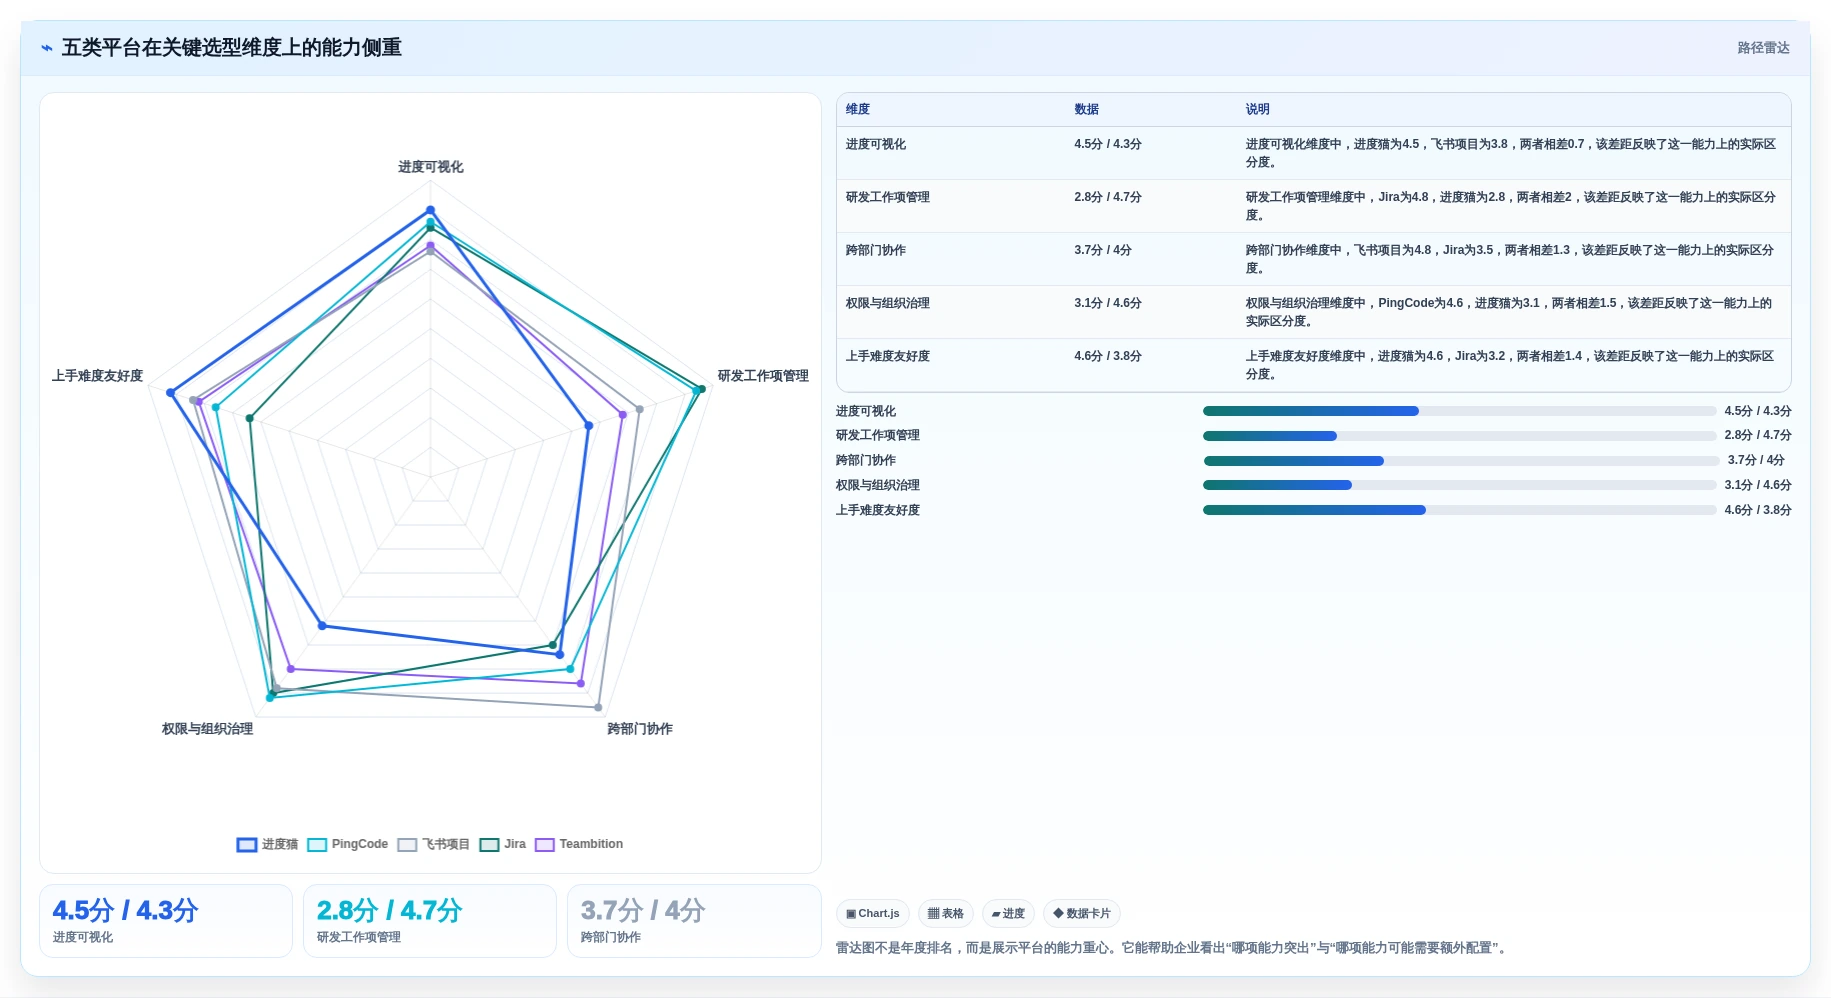1831x998 pixels.
Task: Toggle the Jira legend swatch
Action: click(489, 845)
